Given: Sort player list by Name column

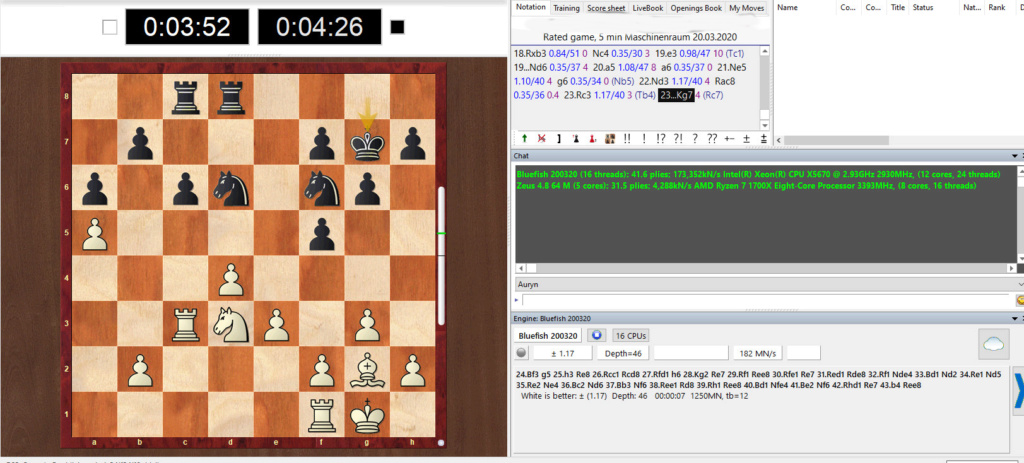Looking at the screenshot, I should coord(805,8).
